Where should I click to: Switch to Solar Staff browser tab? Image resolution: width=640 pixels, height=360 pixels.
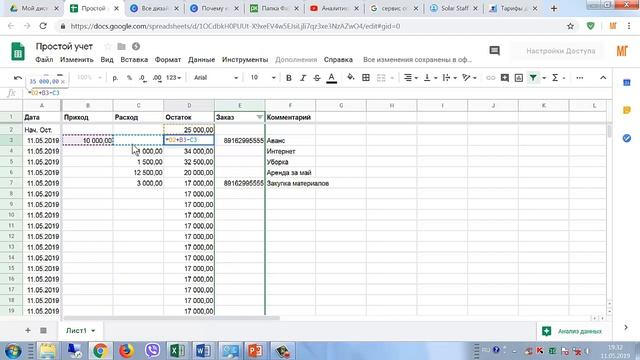tap(454, 8)
